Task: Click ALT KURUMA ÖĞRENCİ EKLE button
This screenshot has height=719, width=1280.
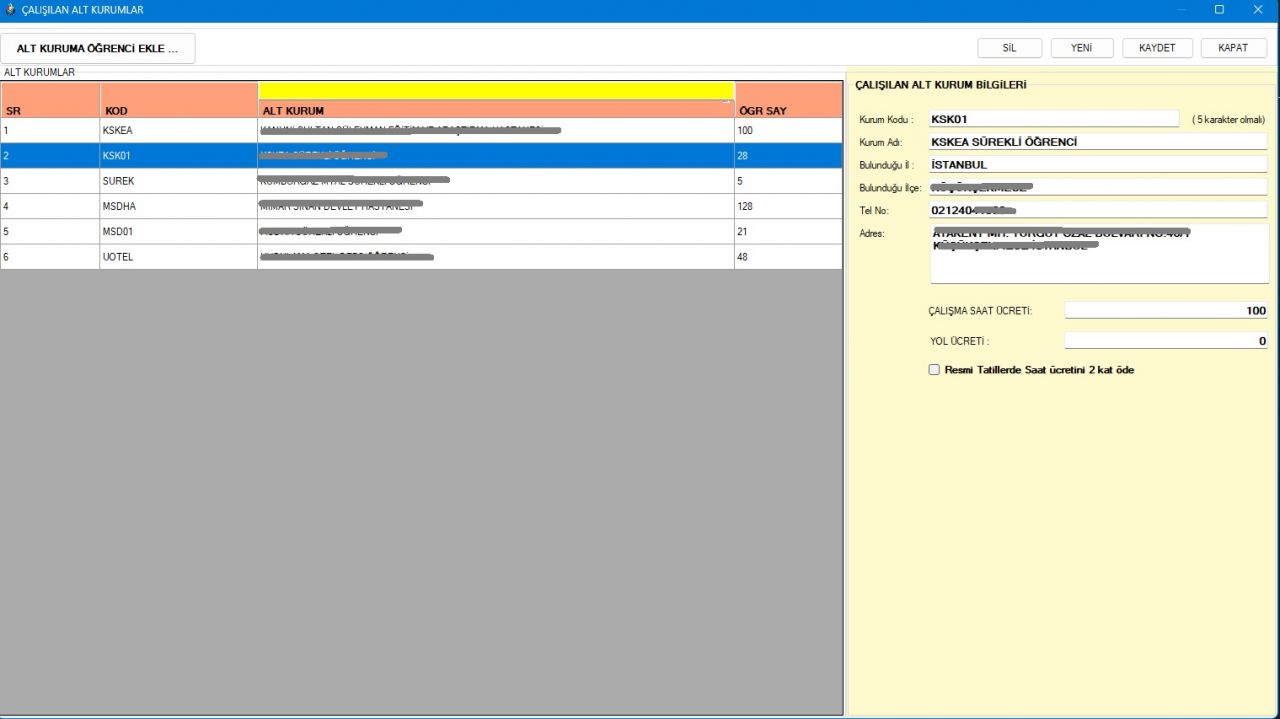Action: point(97,48)
